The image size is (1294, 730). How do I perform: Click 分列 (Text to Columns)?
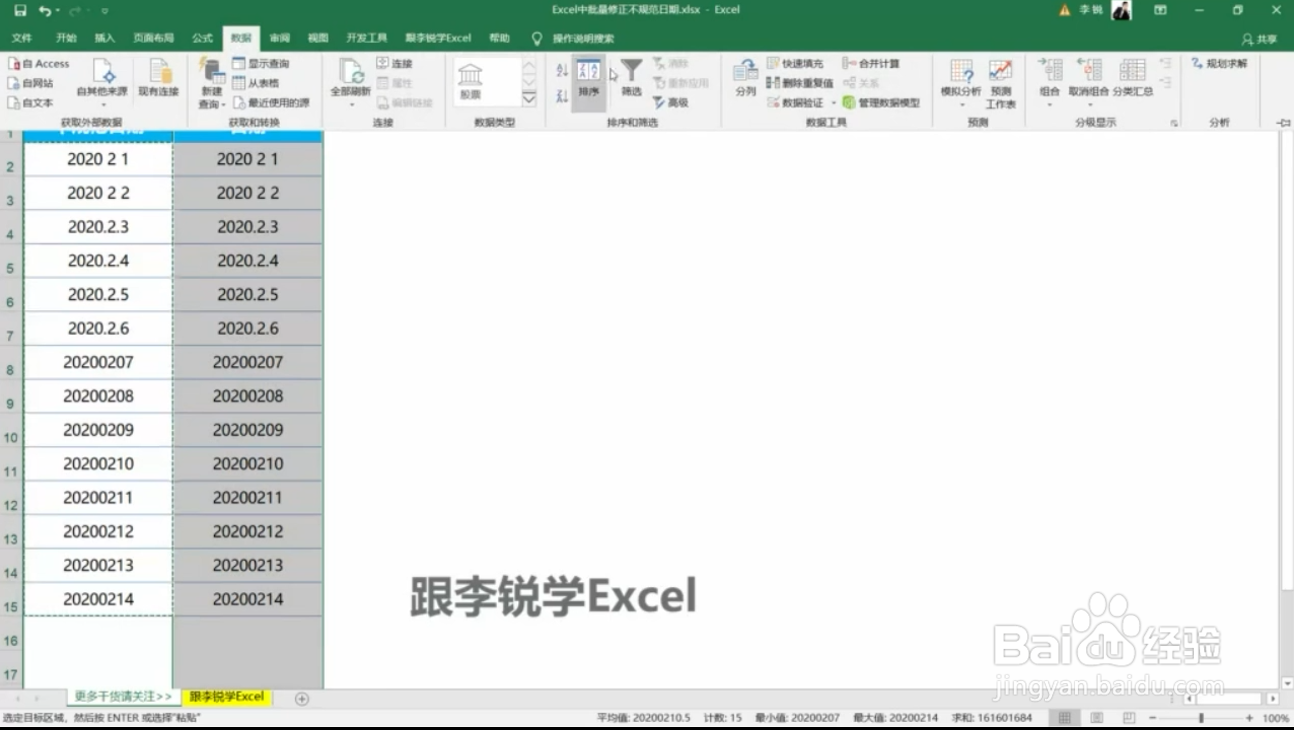746,79
